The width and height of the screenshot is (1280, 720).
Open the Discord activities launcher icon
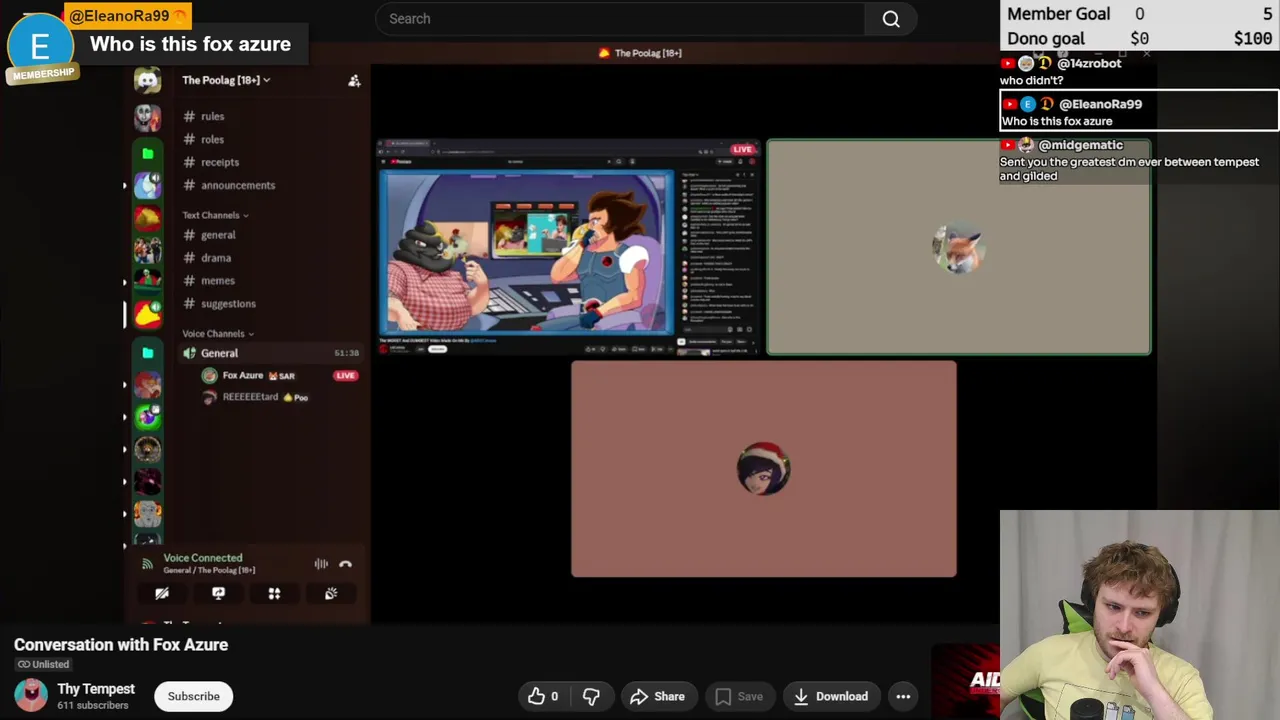pos(274,594)
